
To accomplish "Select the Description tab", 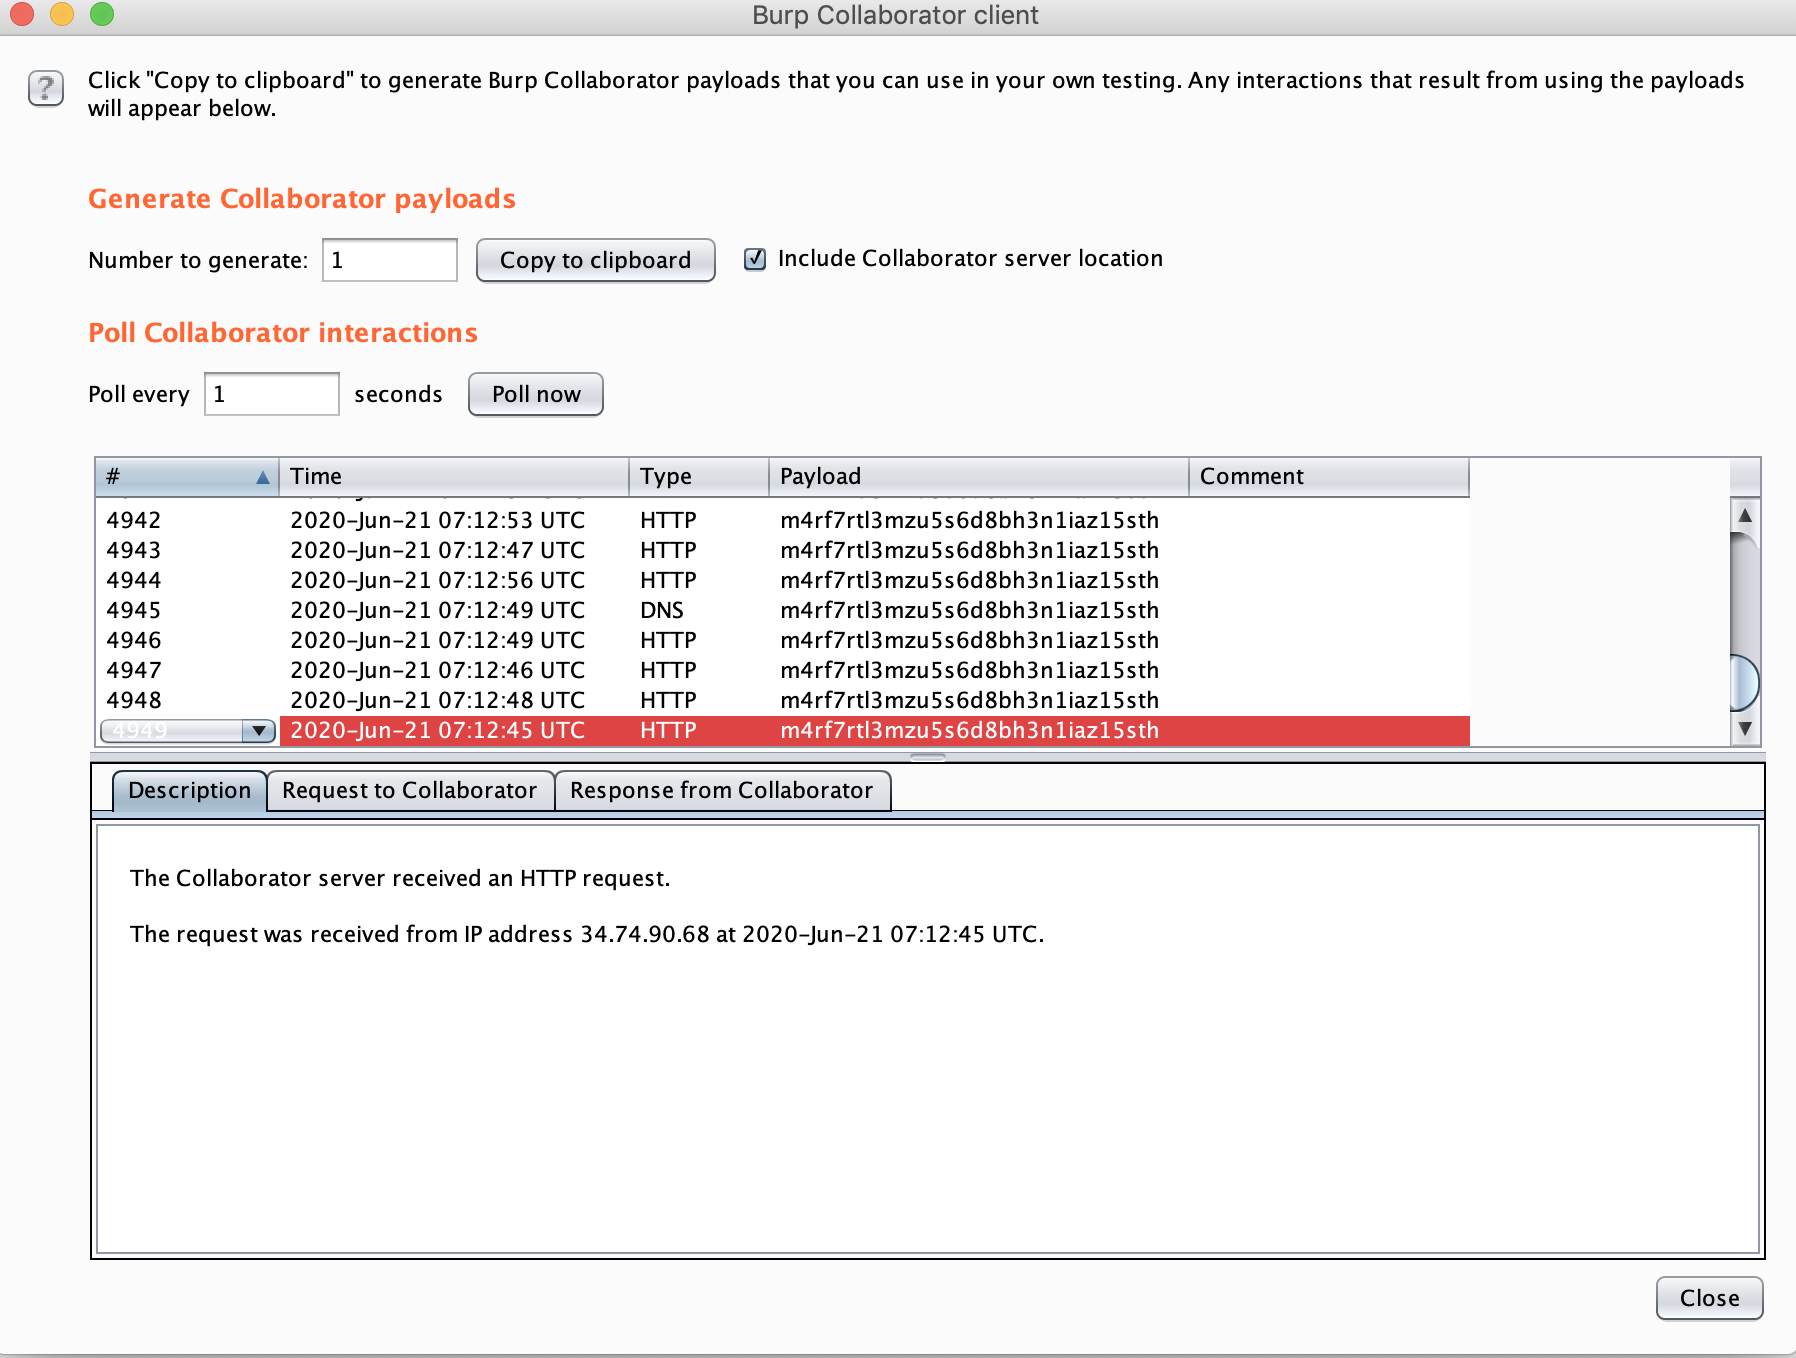I will pos(189,790).
